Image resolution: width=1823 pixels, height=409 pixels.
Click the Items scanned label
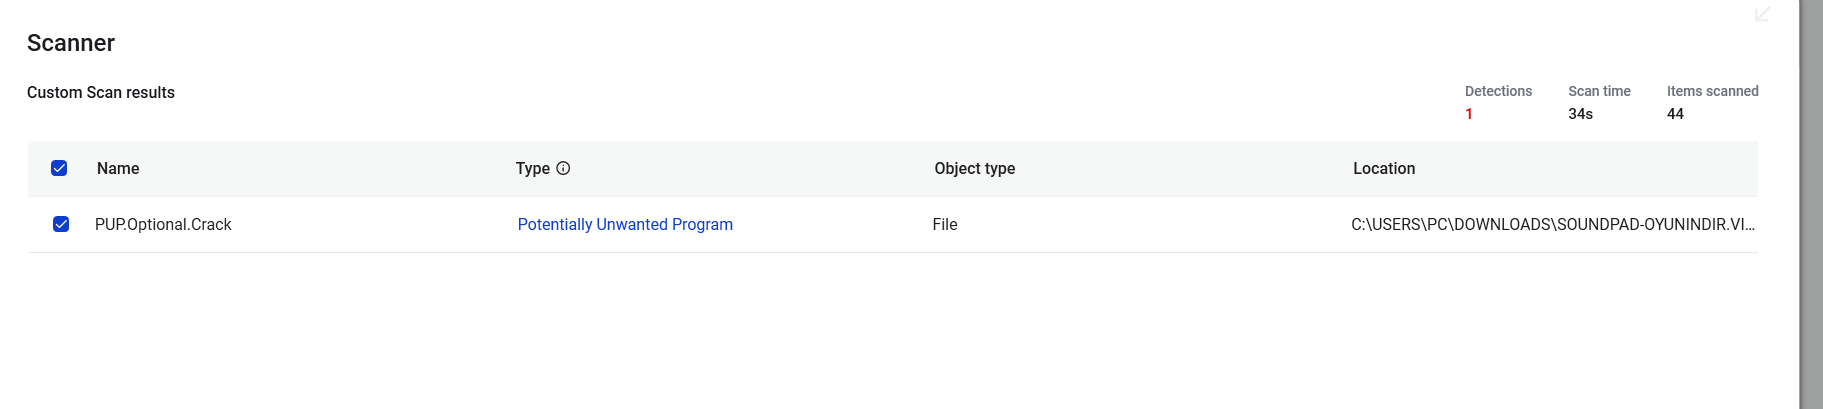pos(1712,91)
